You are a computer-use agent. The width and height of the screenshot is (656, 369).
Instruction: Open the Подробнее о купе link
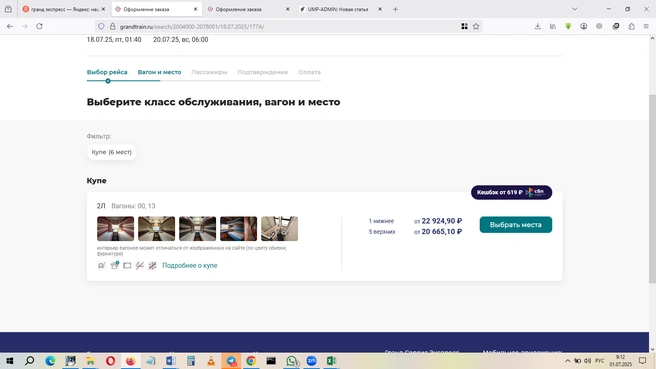coord(190,265)
